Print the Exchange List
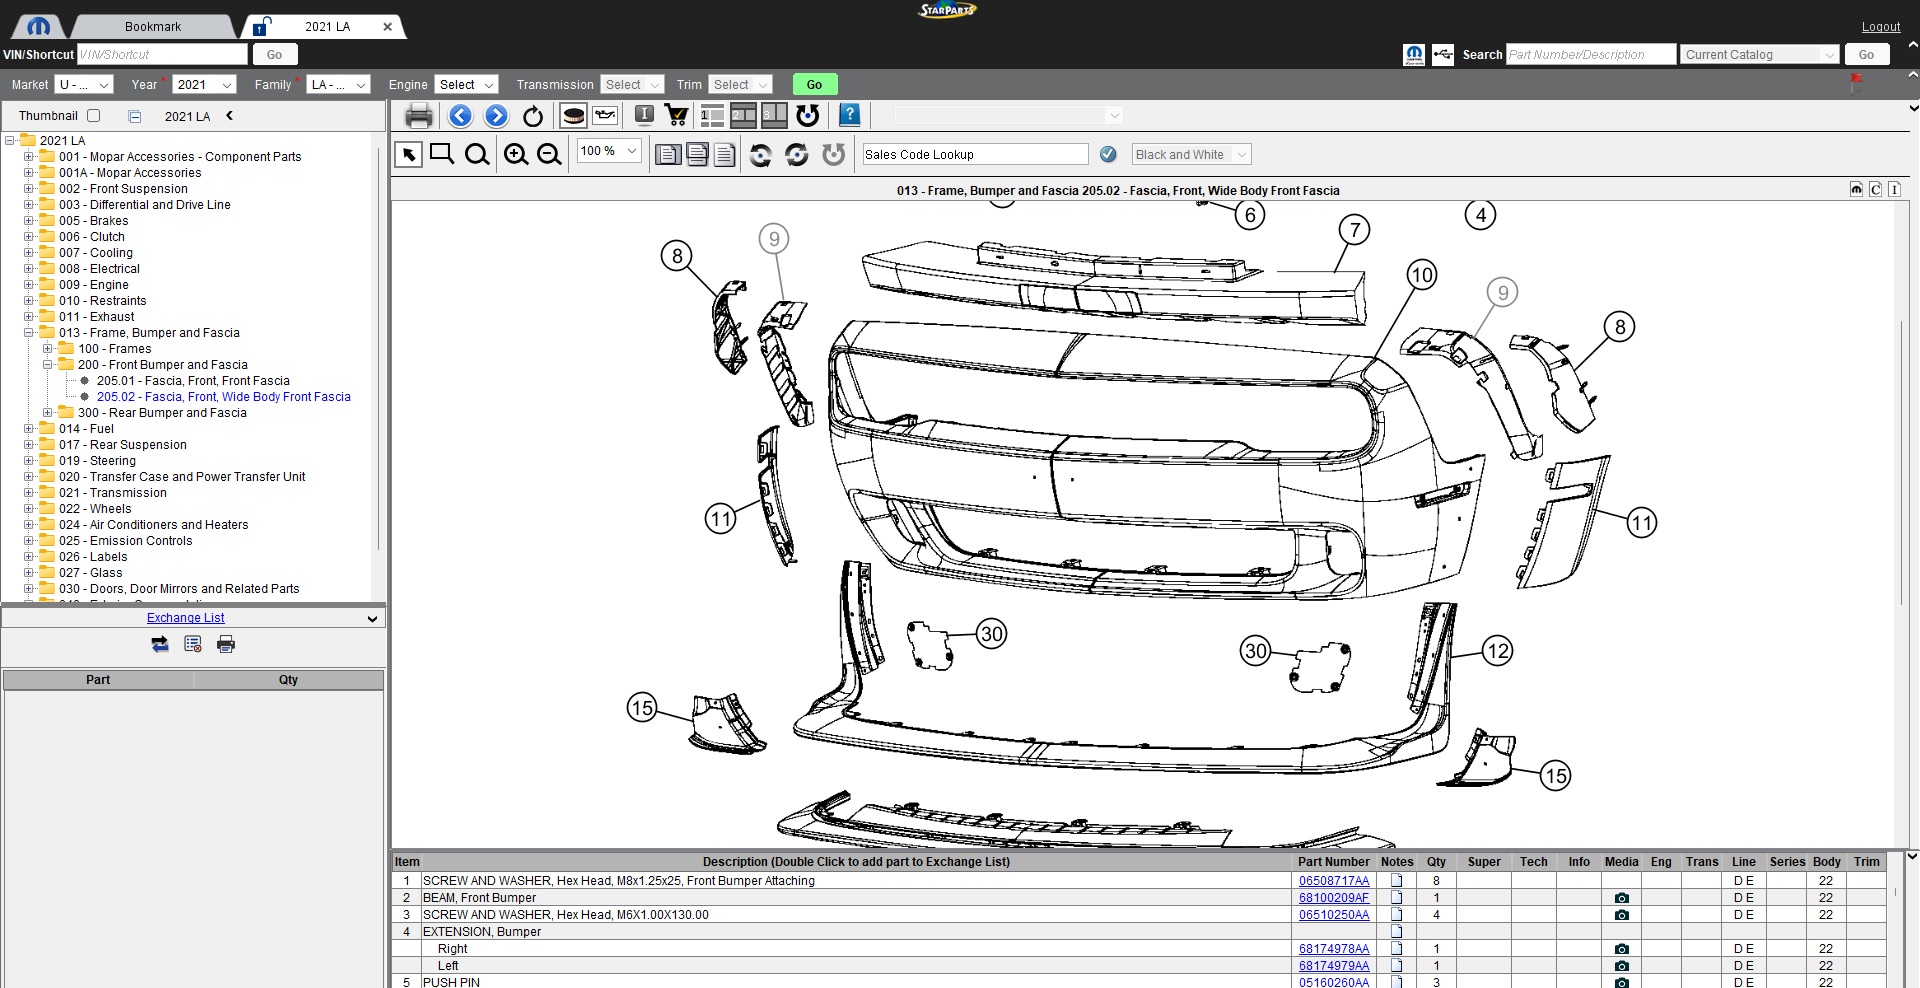The width and height of the screenshot is (1920, 988). [226, 645]
